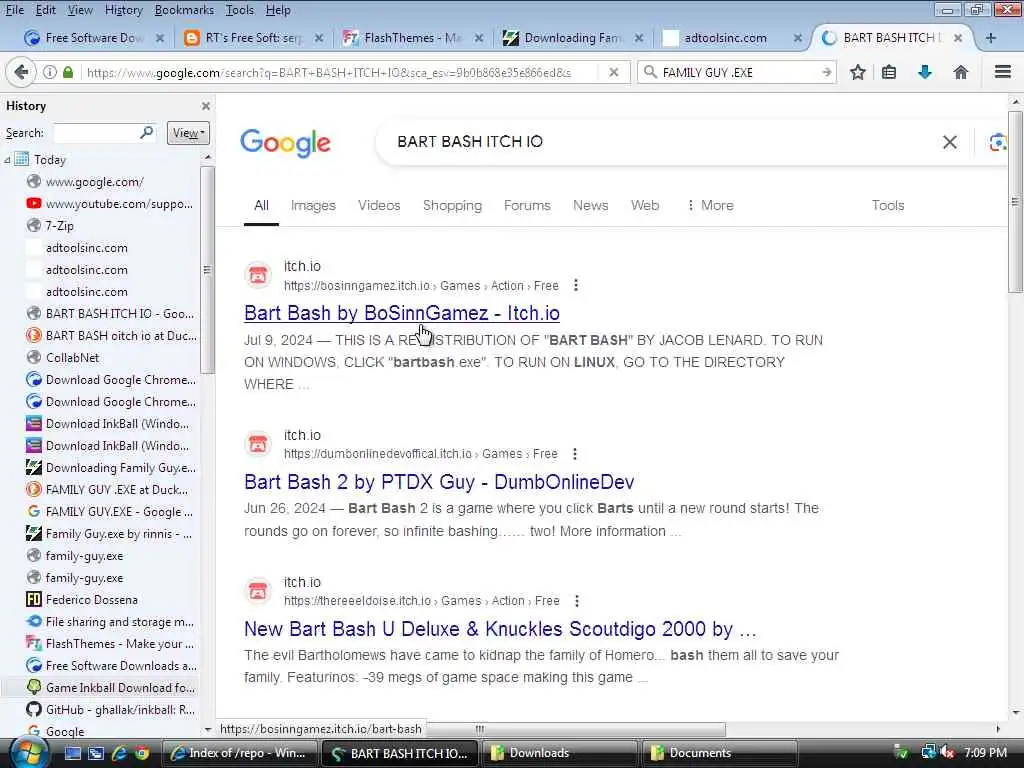
Task: Bookmark this page with the star icon
Action: point(857,72)
